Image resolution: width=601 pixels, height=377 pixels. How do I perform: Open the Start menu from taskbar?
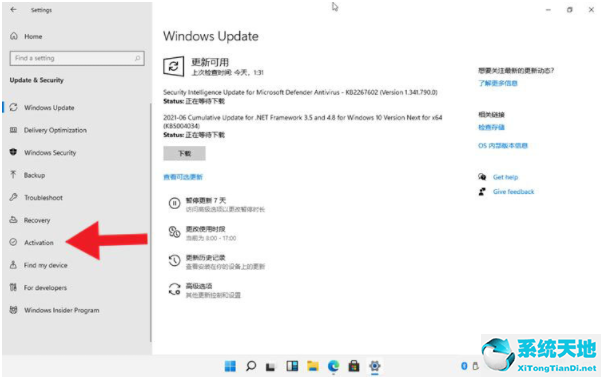click(230, 366)
